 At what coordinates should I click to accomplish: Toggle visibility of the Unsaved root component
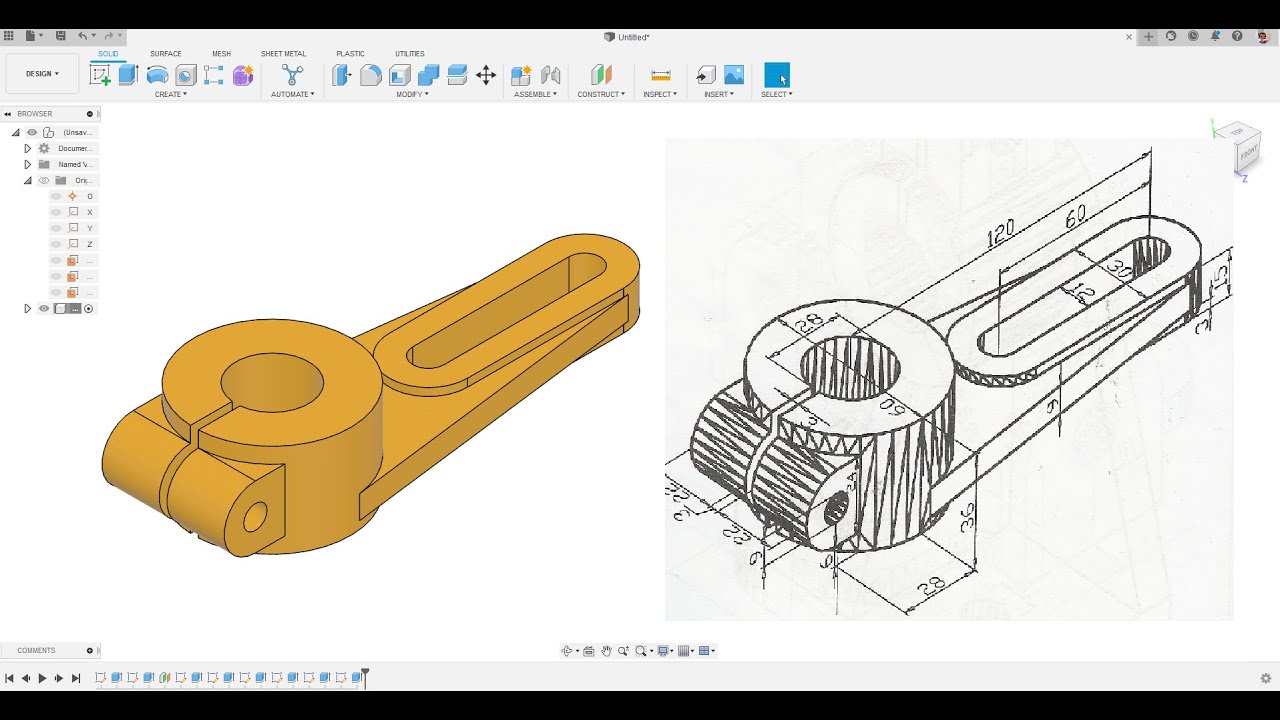point(32,132)
